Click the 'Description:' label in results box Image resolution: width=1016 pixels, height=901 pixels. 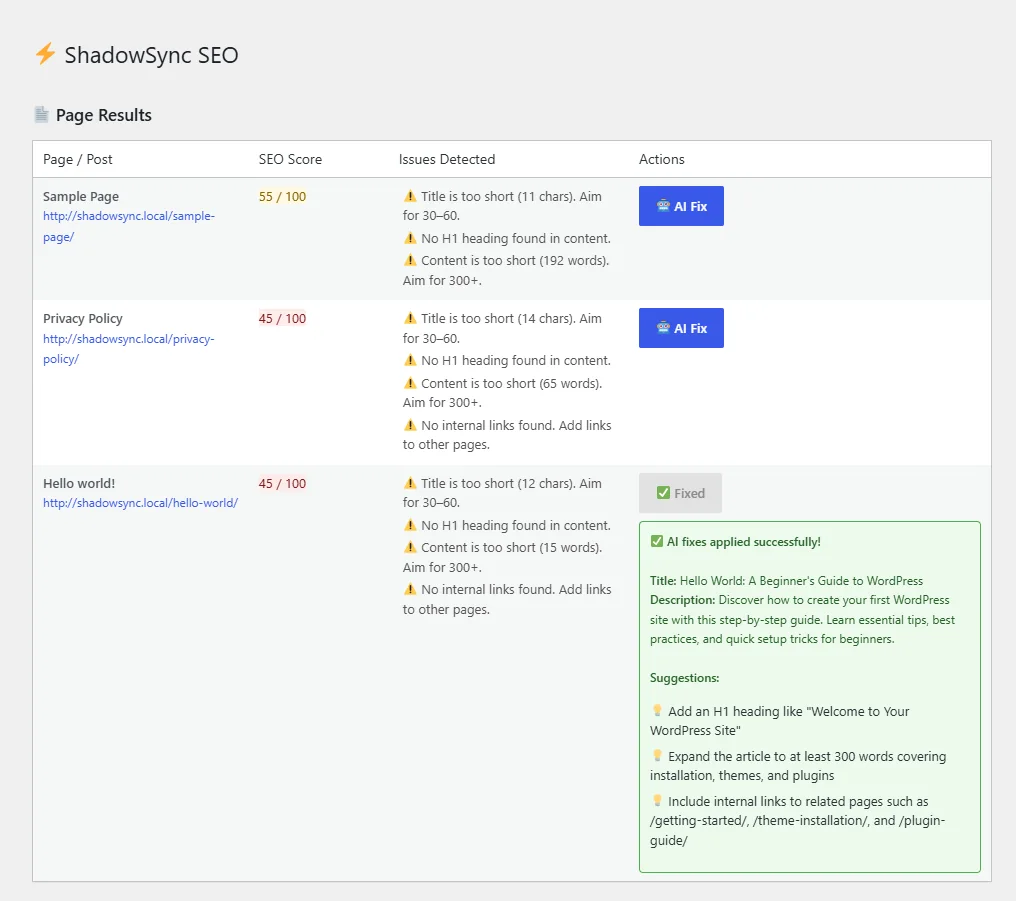point(682,600)
